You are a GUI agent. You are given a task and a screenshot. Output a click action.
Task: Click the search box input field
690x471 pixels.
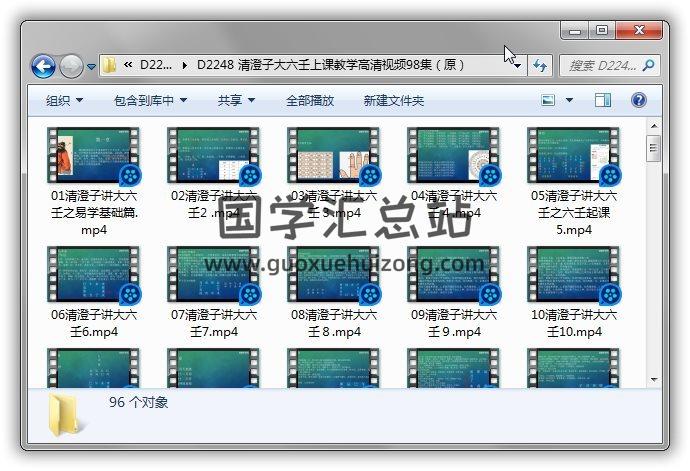coord(600,66)
